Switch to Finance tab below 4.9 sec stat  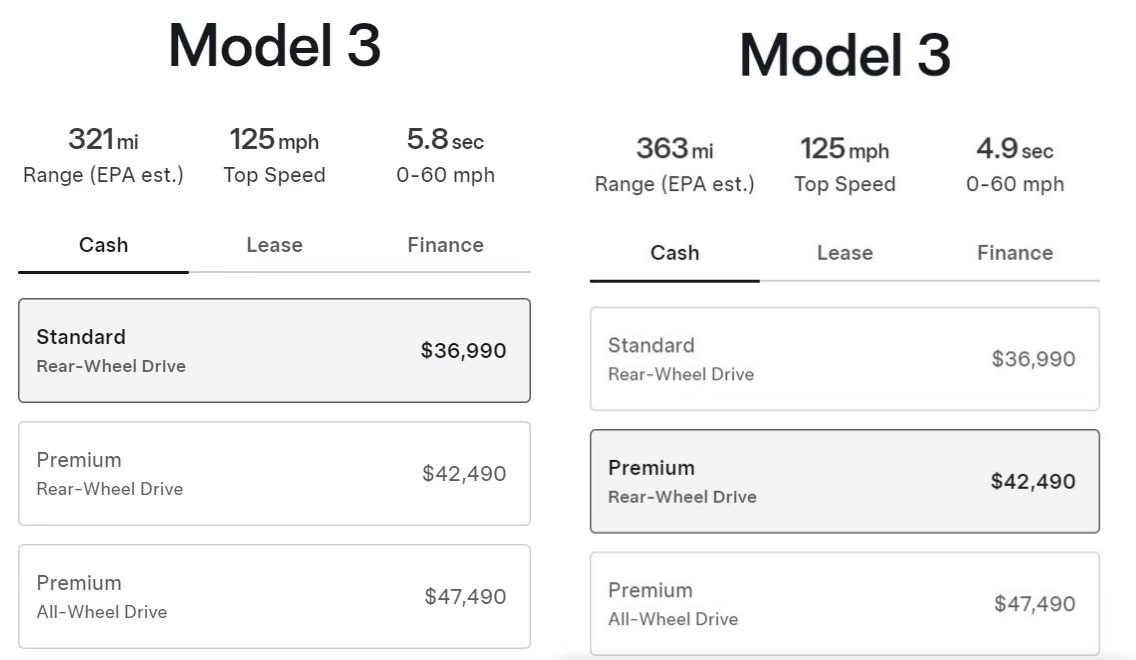(1014, 253)
